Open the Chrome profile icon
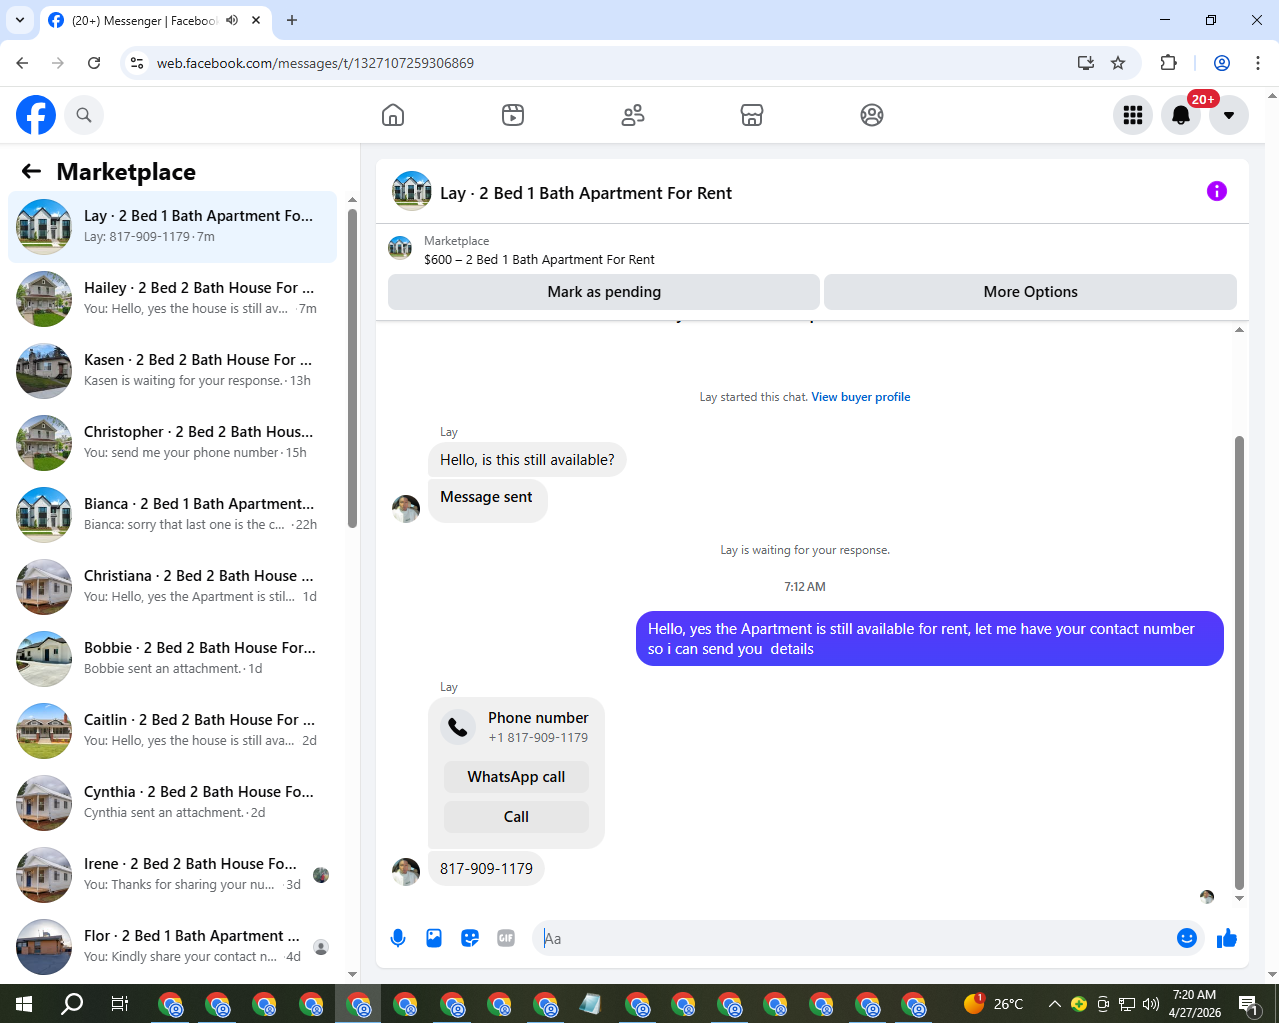The height and width of the screenshot is (1023, 1279). (1221, 63)
